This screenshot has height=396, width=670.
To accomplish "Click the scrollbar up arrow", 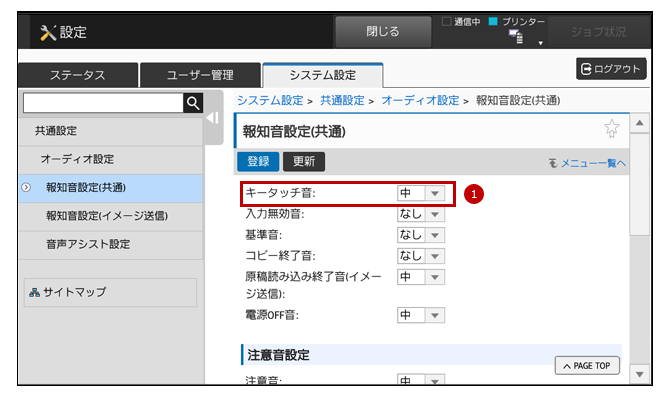I will tap(640, 123).
